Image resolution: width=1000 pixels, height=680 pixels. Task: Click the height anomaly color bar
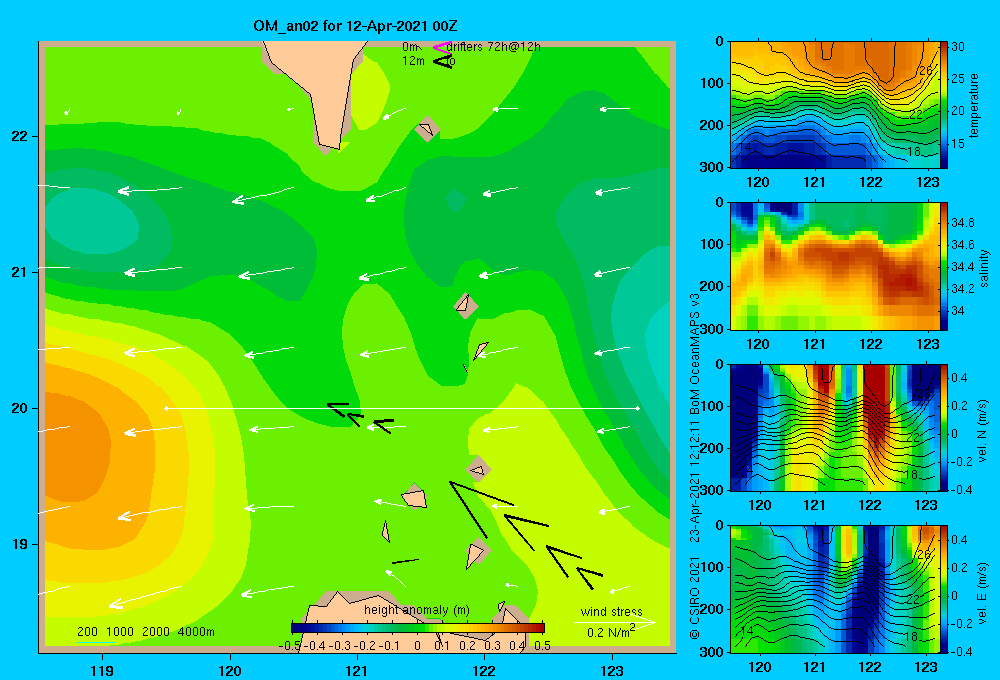[x=418, y=628]
